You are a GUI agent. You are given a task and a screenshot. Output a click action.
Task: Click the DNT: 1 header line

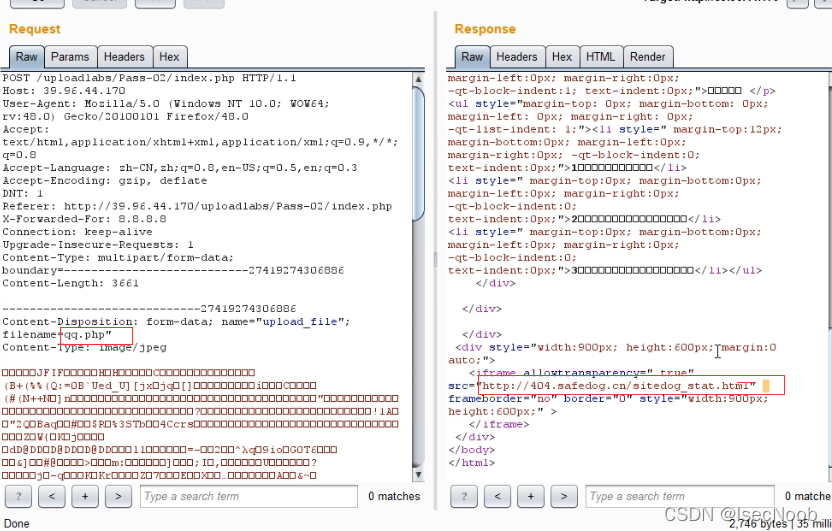pyautogui.click(x=23, y=194)
